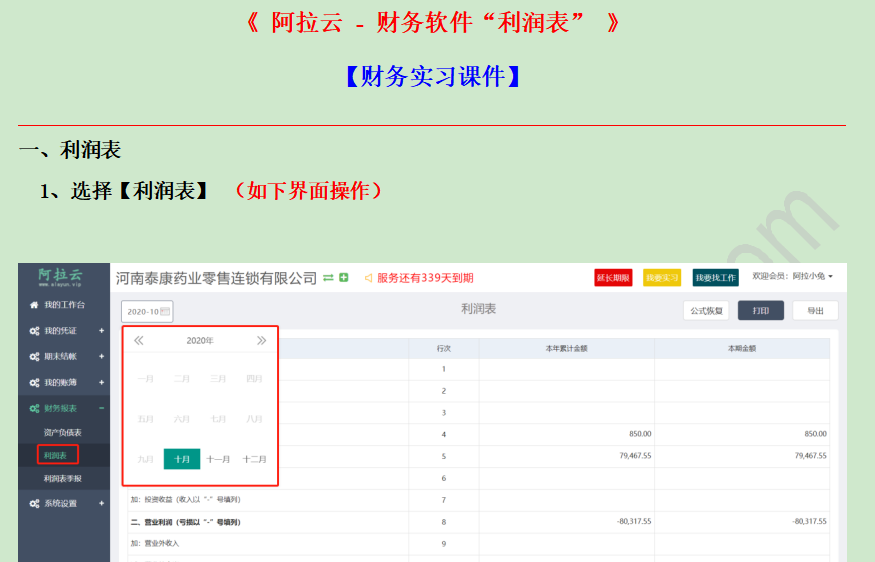This screenshot has height=562, width=875.
Task: Click the row 加: 营业外收入
Action: [478, 544]
